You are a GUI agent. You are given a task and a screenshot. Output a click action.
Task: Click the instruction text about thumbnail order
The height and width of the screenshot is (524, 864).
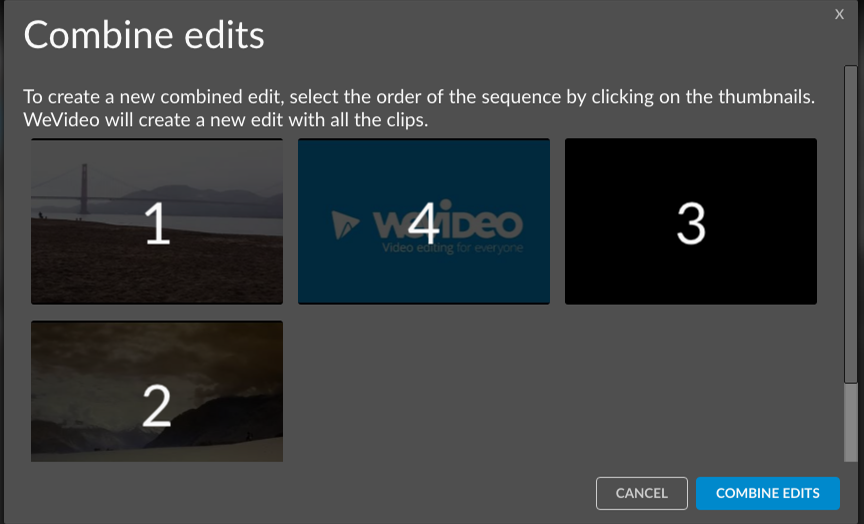(420, 98)
